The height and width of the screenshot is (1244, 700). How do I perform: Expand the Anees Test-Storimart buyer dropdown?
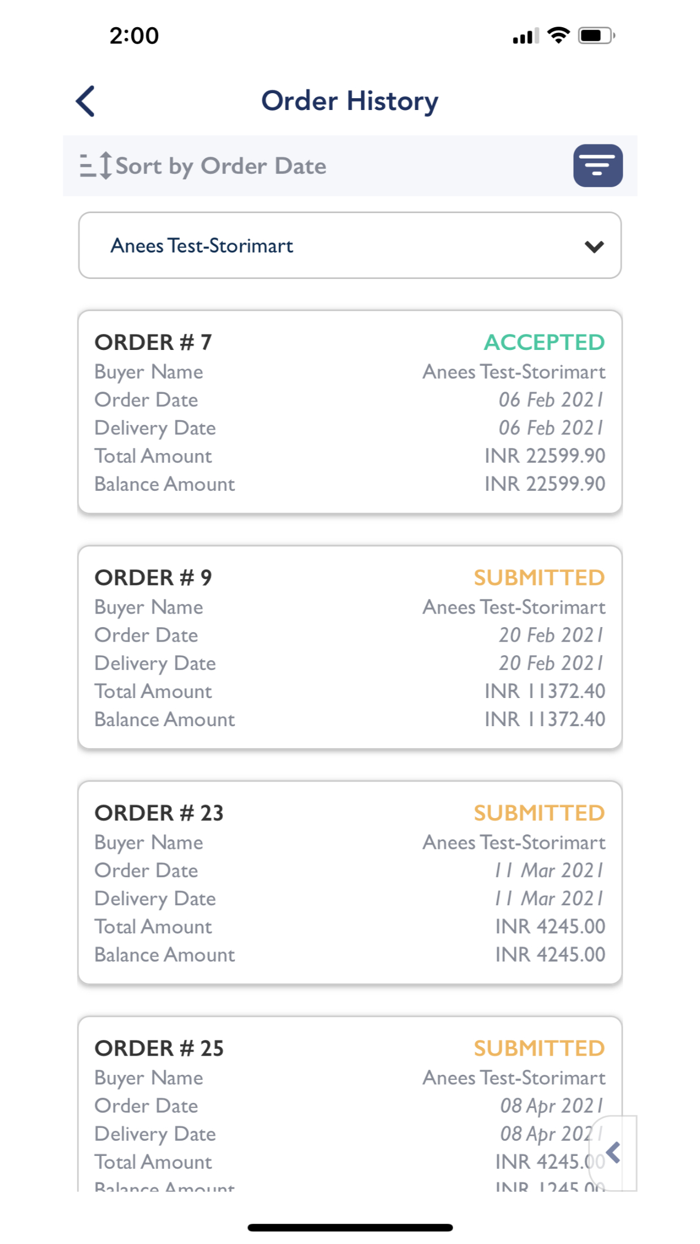(350, 245)
